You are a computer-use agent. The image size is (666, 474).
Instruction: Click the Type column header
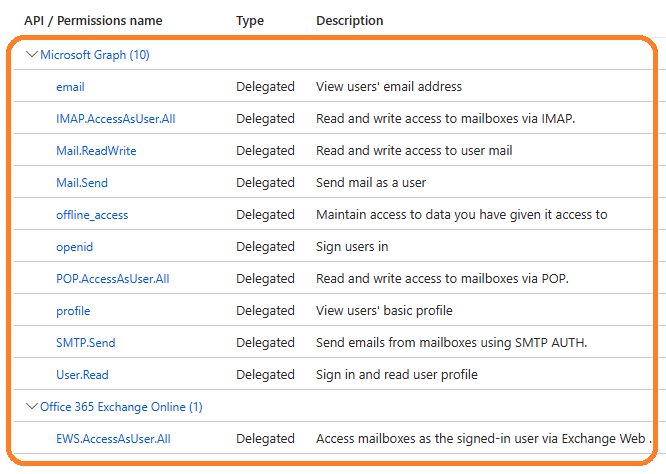(x=250, y=21)
